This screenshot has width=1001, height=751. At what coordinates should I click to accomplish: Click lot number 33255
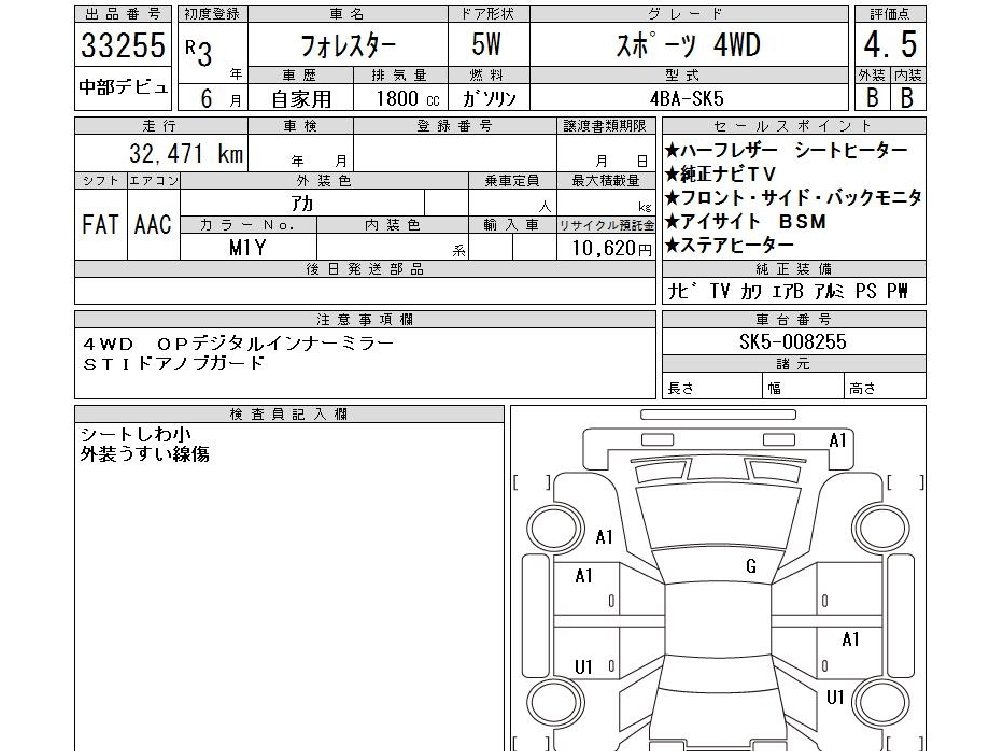tap(123, 45)
